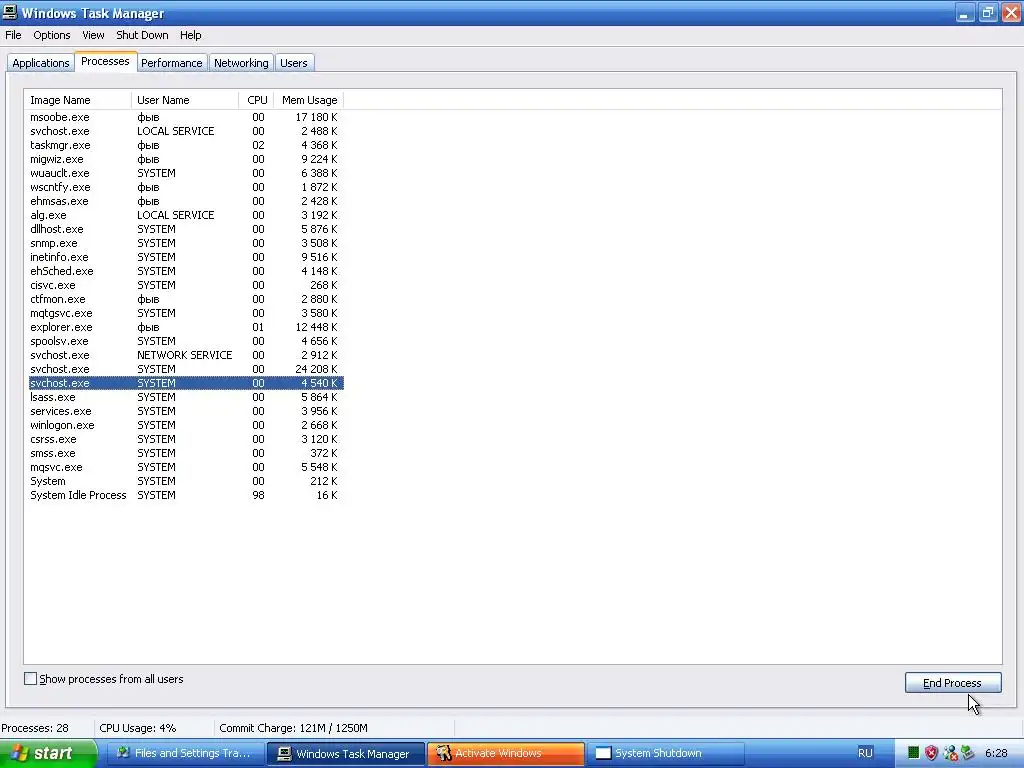This screenshot has width=1024, height=768.
Task: Select the Processes tab
Action: (x=105, y=61)
